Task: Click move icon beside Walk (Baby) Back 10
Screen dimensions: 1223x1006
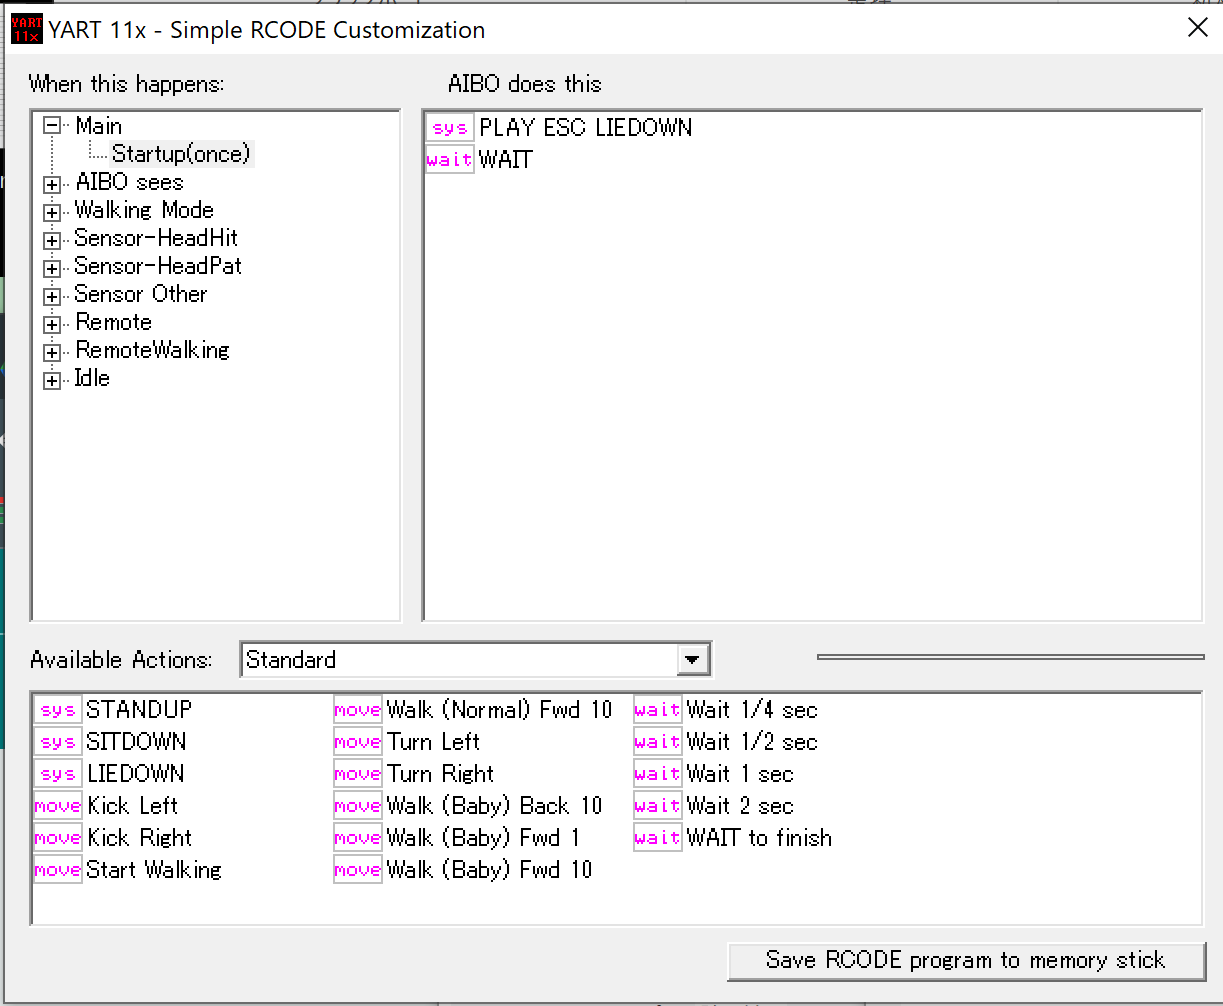Action: click(x=358, y=806)
